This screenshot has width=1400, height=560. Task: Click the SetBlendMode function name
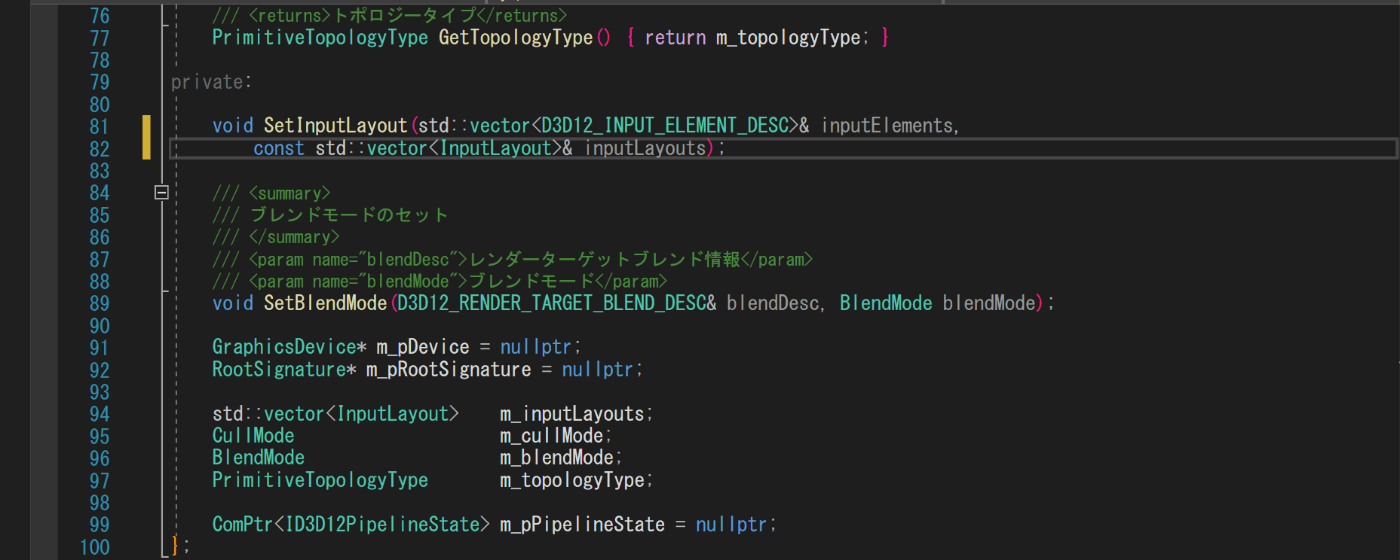pos(325,302)
